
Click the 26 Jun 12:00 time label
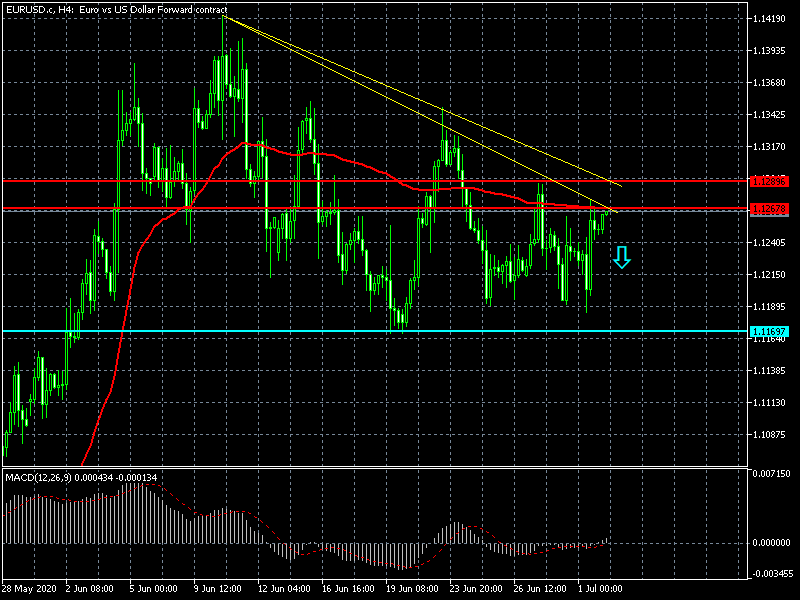pyautogui.click(x=540, y=589)
